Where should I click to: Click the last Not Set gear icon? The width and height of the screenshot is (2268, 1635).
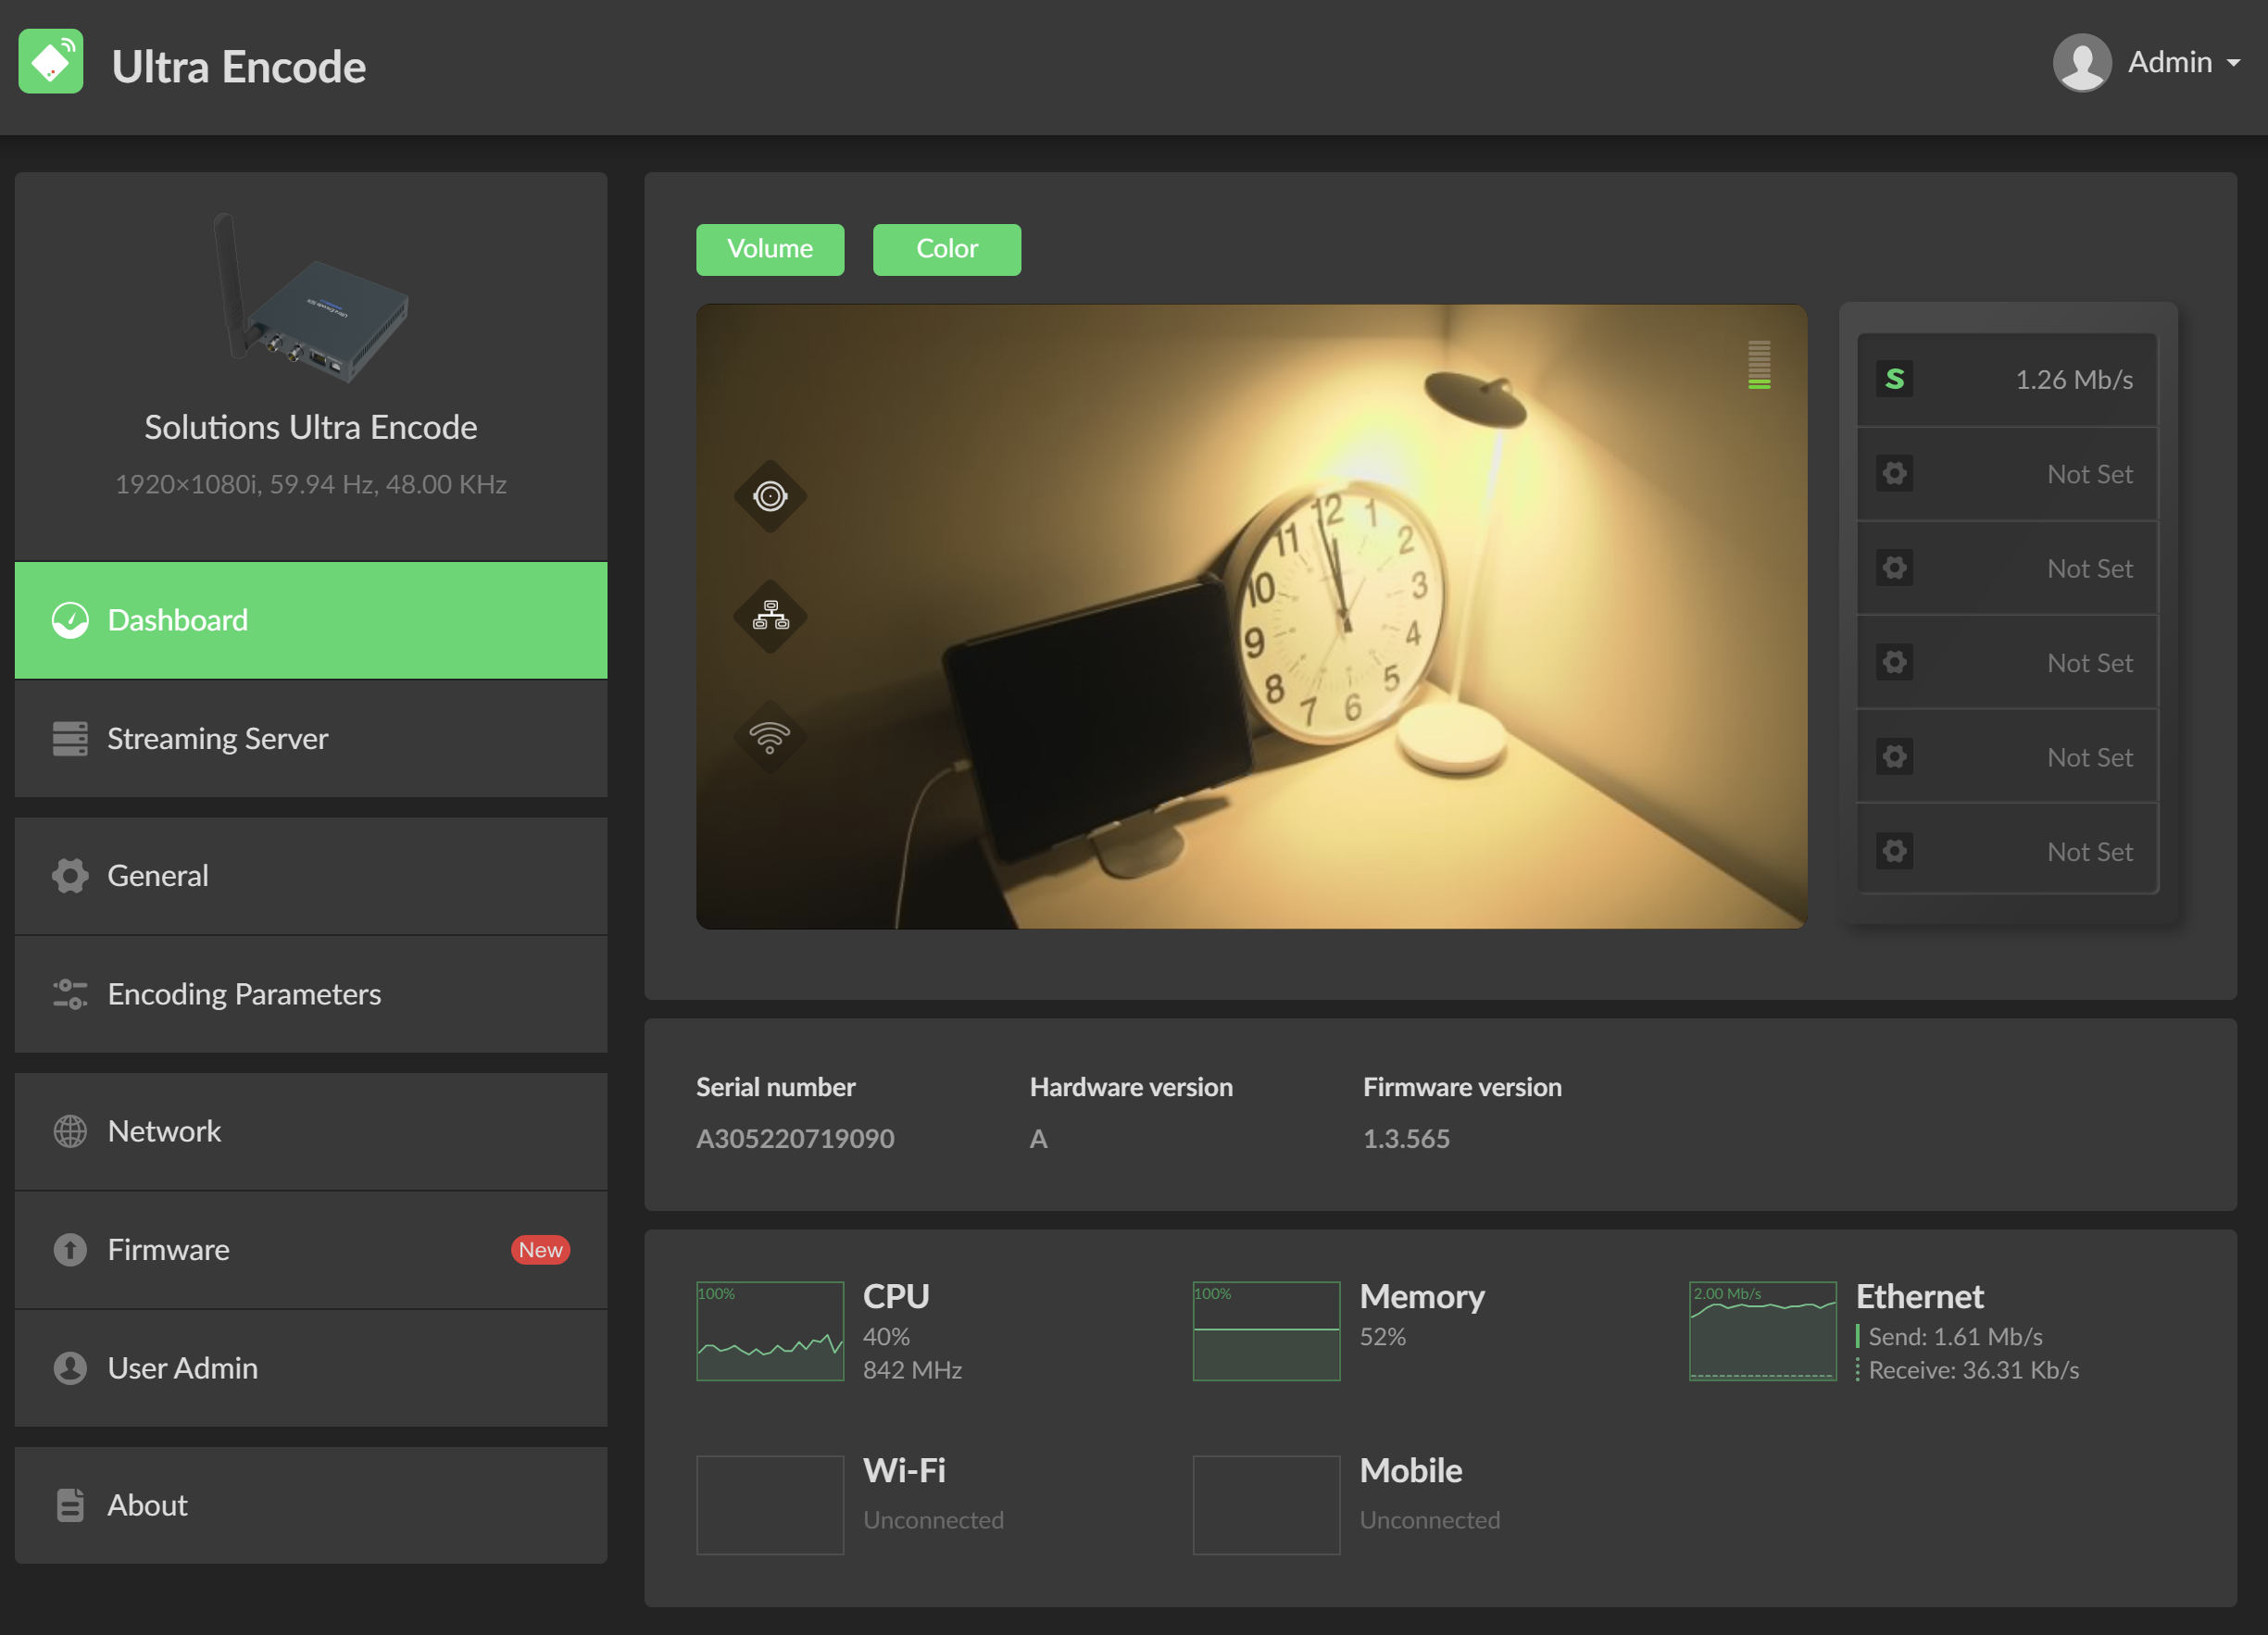coord(1894,852)
